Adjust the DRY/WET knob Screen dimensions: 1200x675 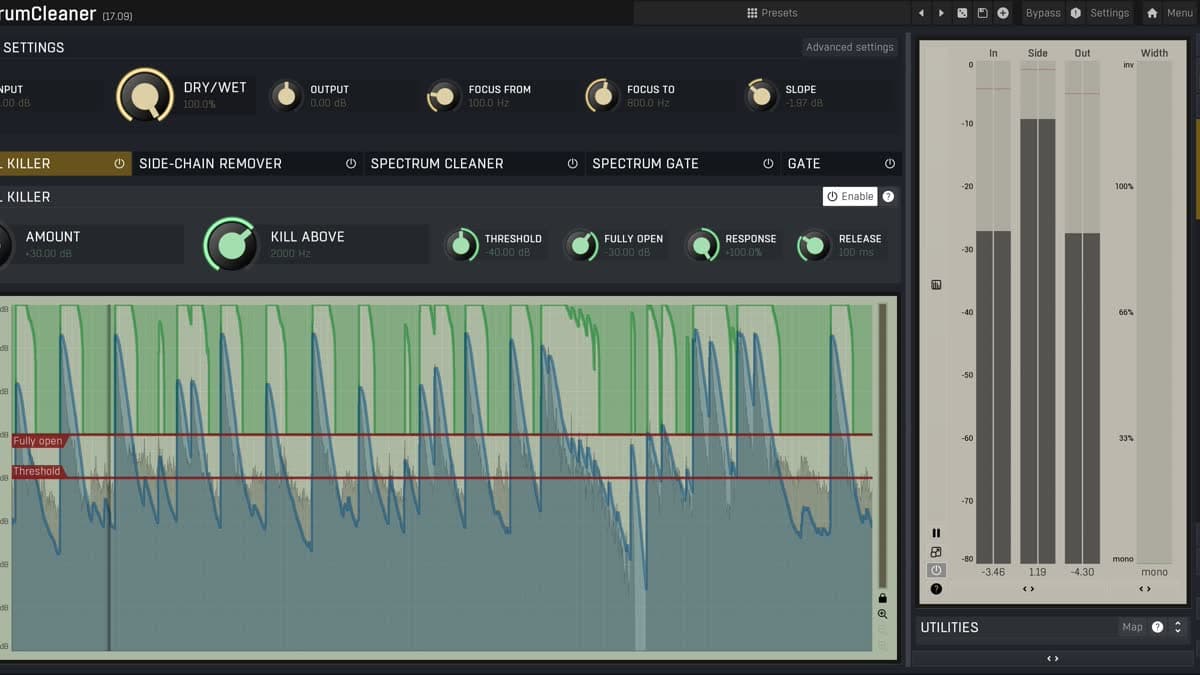[x=145, y=95]
